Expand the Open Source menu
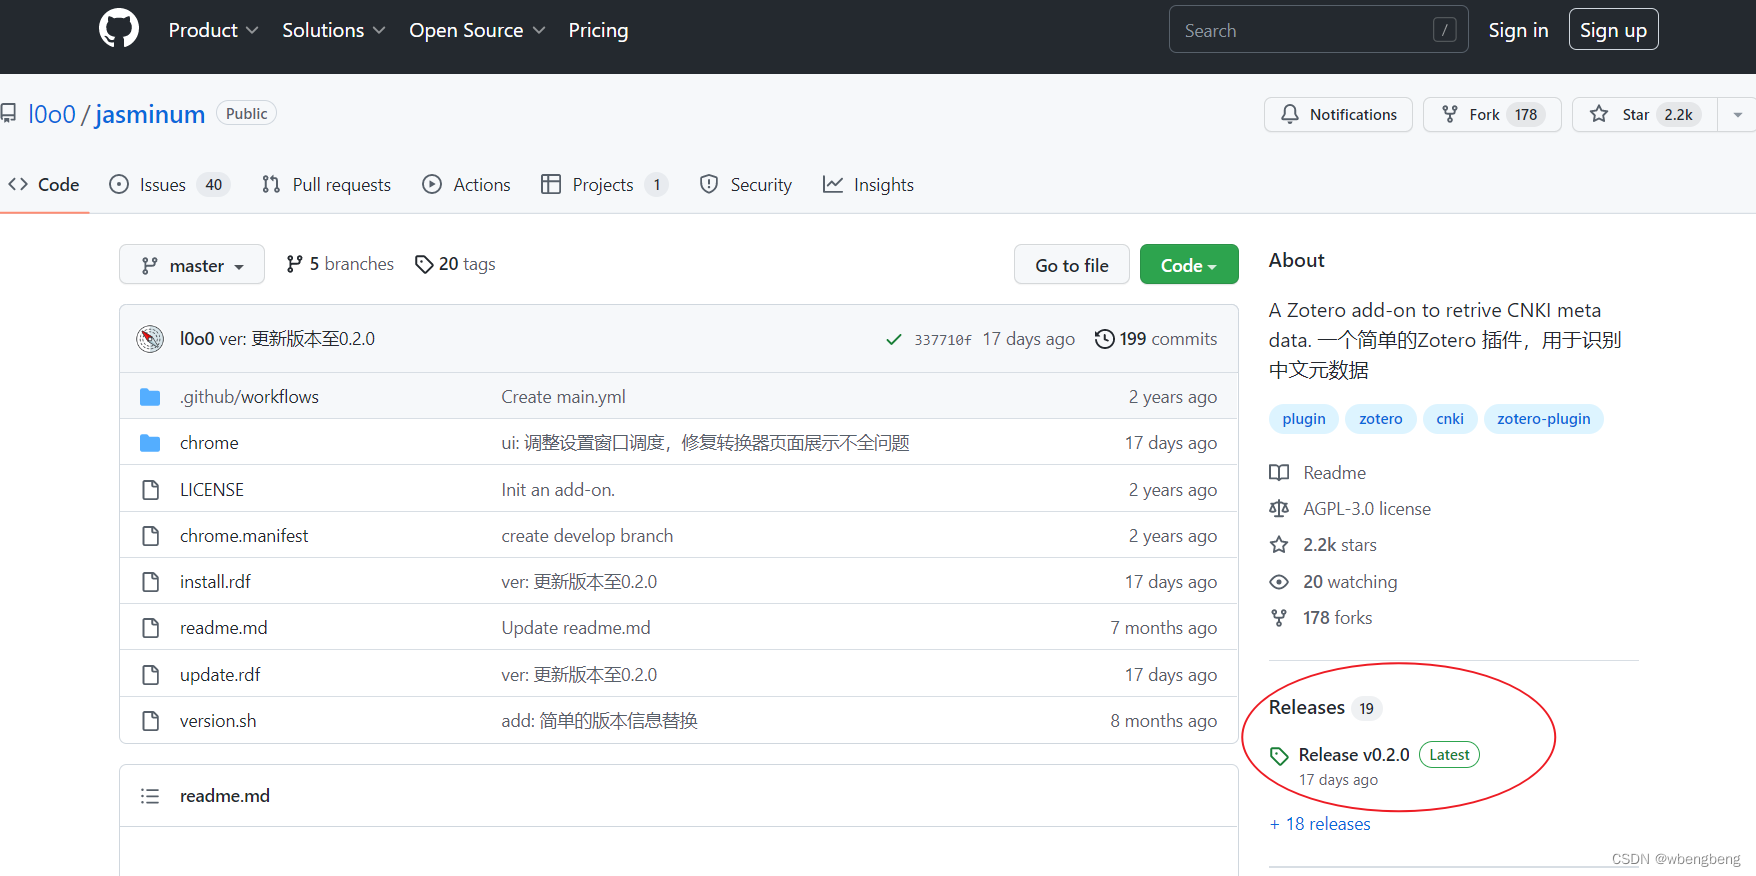The image size is (1756, 876). [x=477, y=30]
